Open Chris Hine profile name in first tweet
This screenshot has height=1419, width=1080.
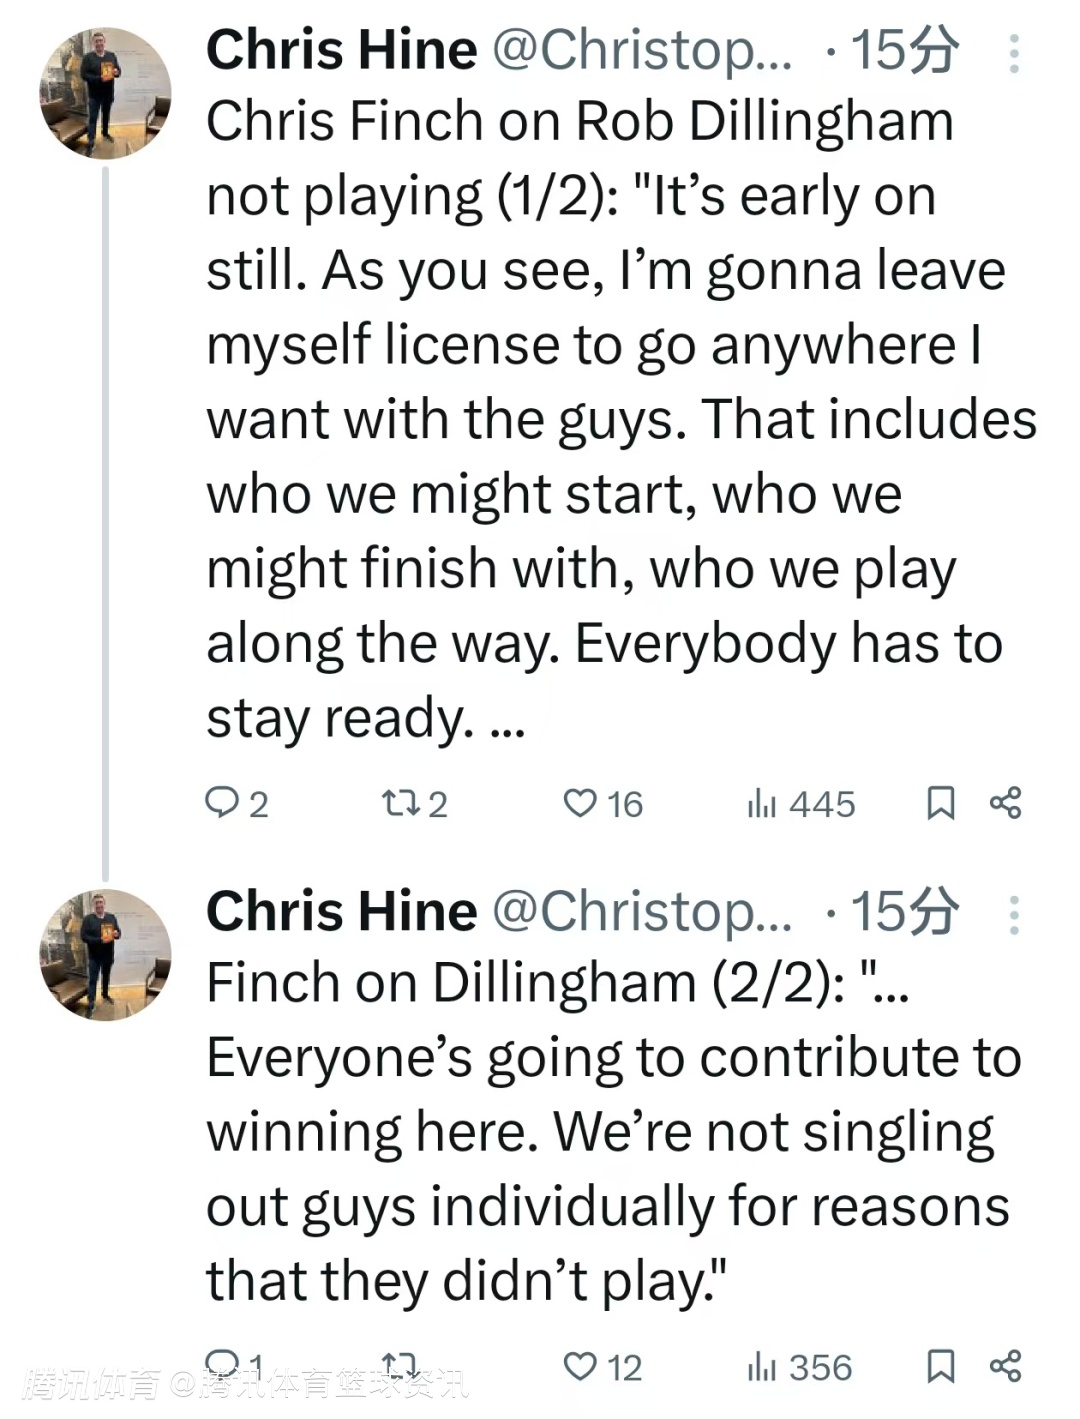pos(341,50)
